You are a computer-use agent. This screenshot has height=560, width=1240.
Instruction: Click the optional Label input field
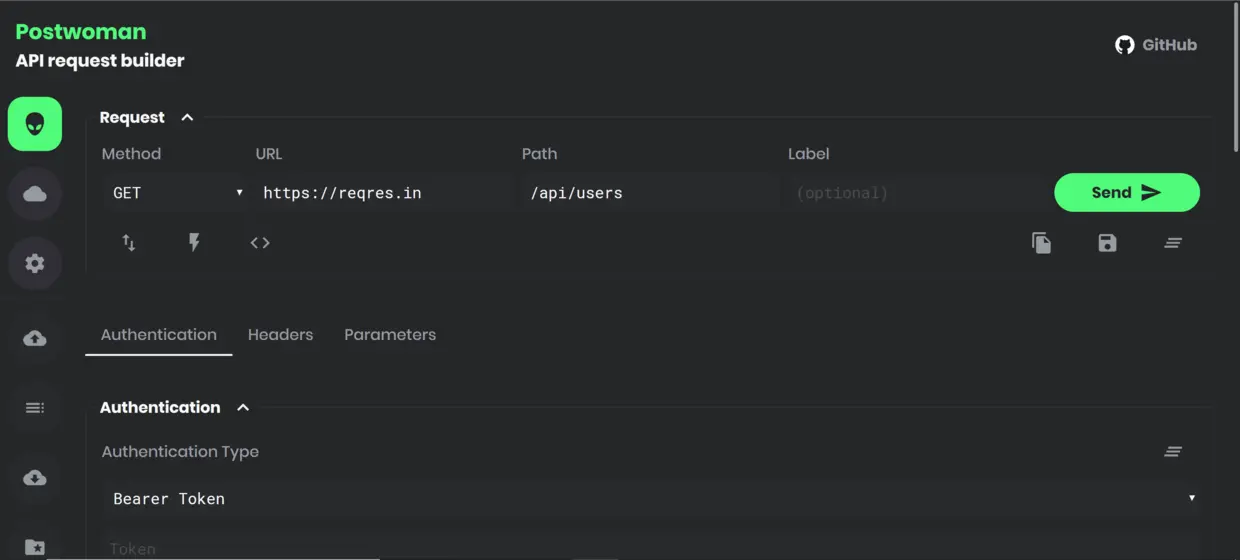coord(915,193)
